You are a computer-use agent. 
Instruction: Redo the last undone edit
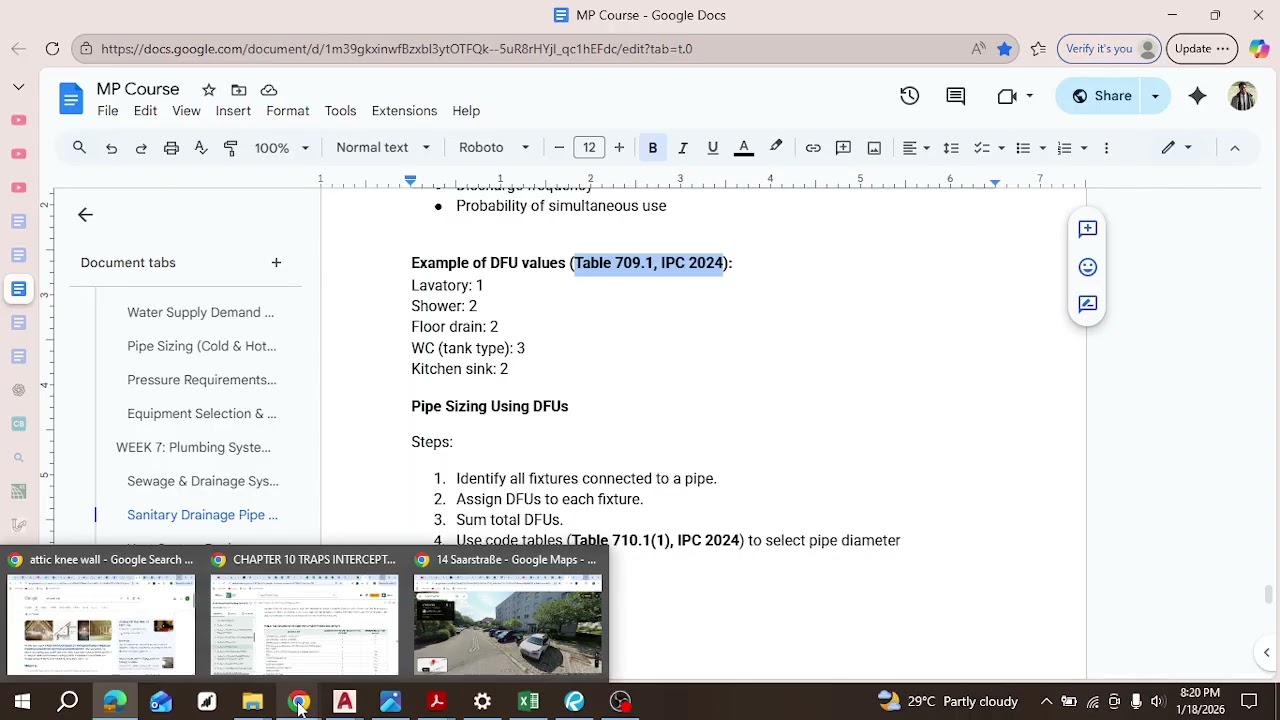pyautogui.click(x=141, y=148)
